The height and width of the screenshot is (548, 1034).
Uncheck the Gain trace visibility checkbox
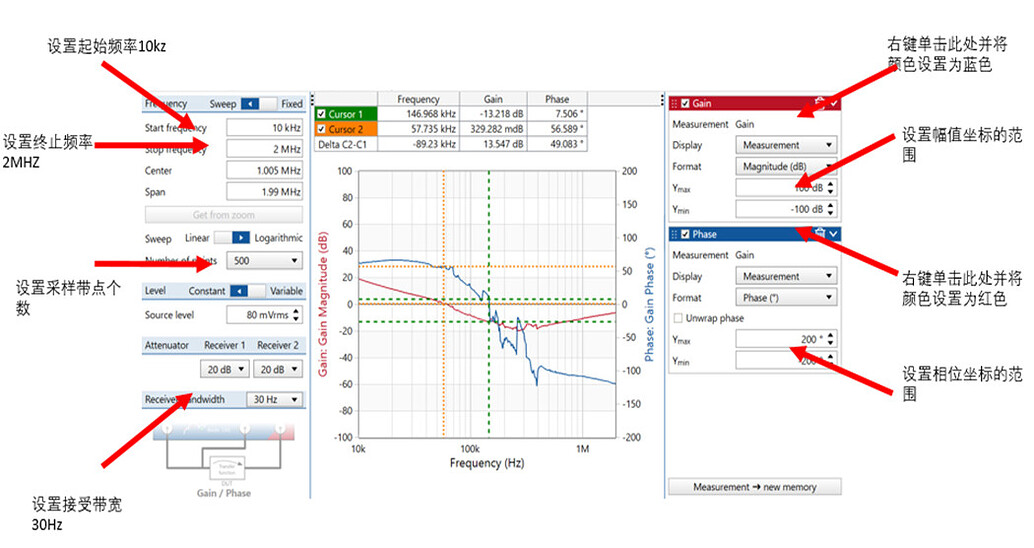(685, 103)
